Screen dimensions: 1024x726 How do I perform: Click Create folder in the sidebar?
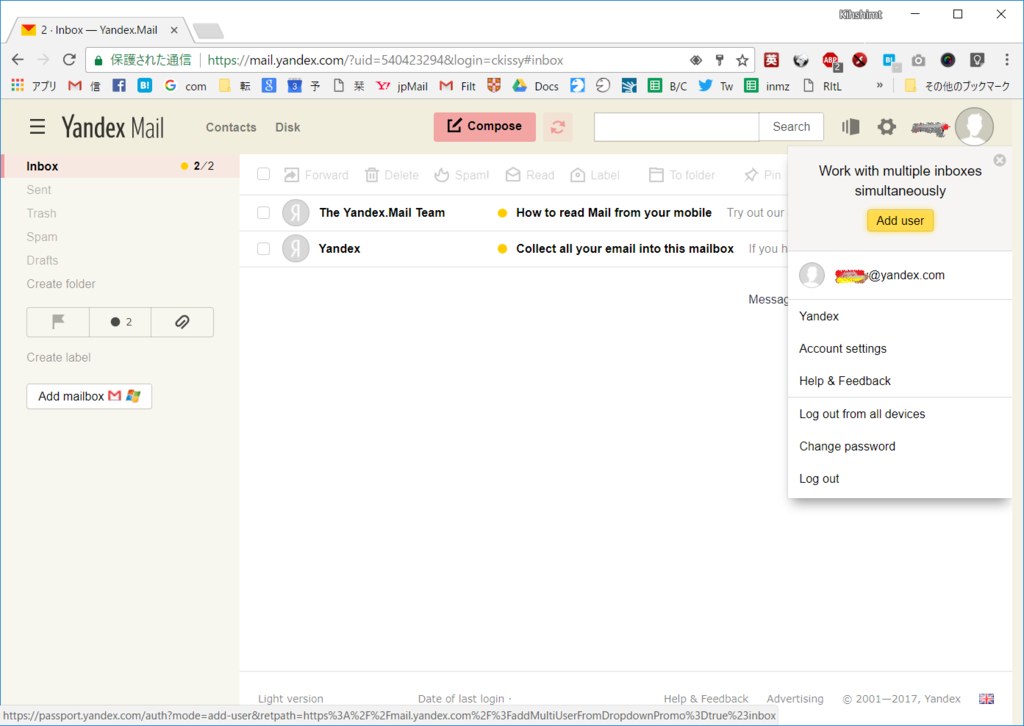pos(61,284)
